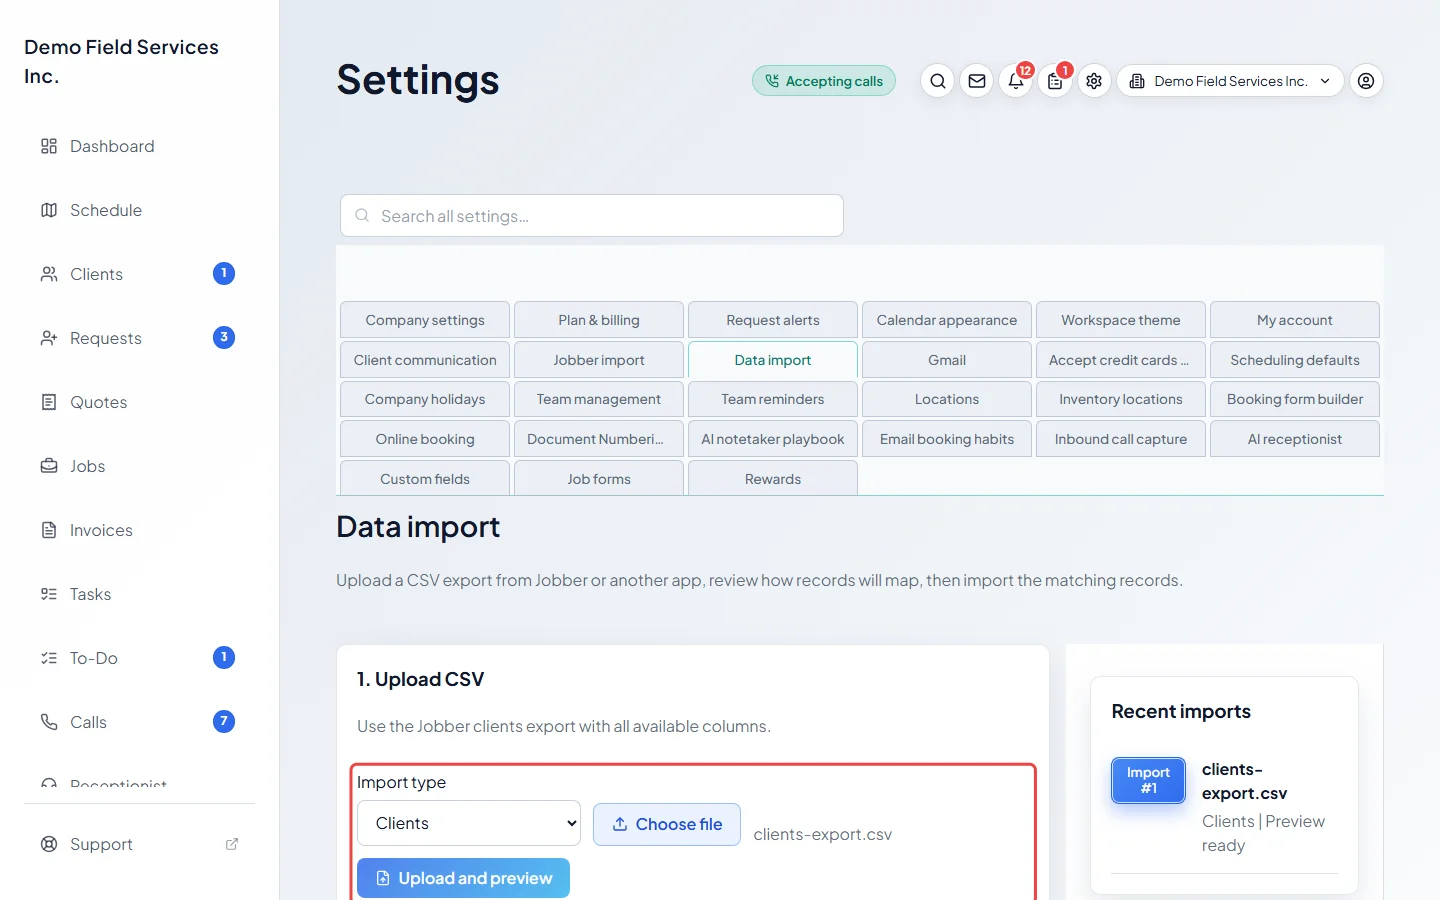The width and height of the screenshot is (1440, 900).
Task: Go to the Booking form builder tab
Action: (x=1295, y=399)
